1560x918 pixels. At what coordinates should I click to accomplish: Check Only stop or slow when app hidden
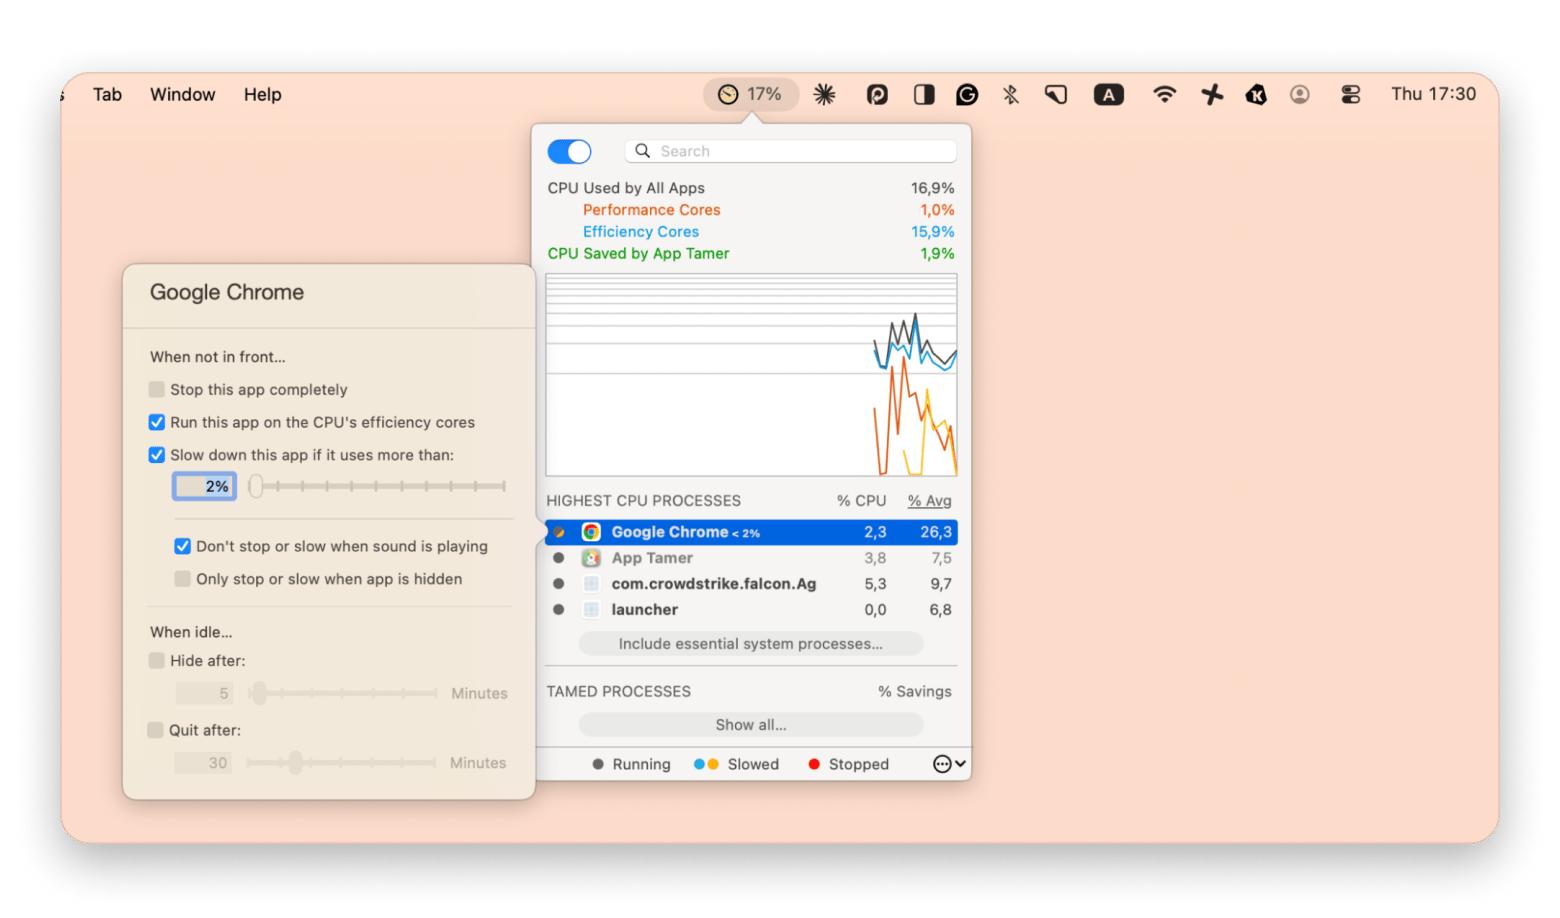pyautogui.click(x=183, y=579)
